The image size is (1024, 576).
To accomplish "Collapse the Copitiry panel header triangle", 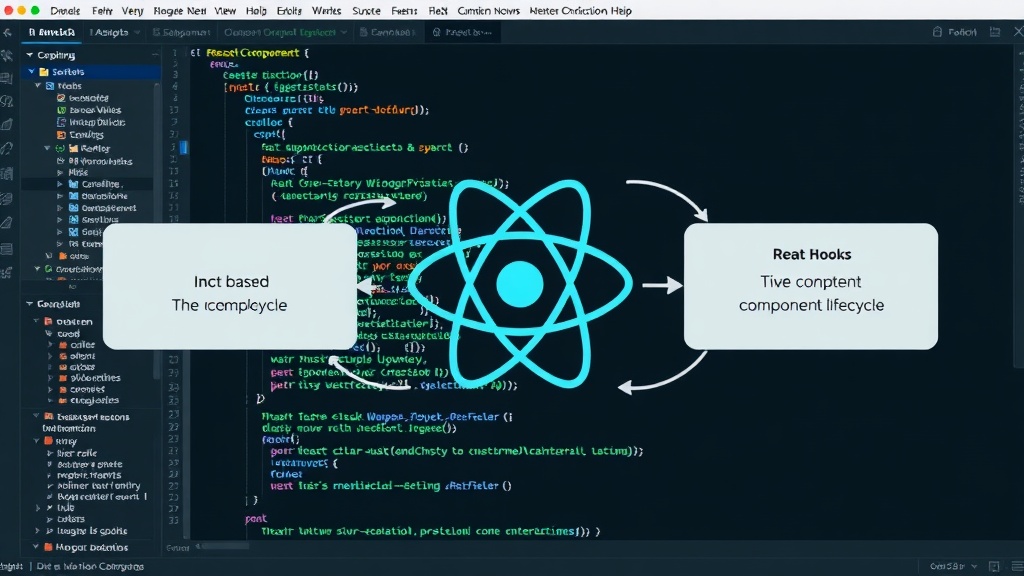I will click(29, 55).
